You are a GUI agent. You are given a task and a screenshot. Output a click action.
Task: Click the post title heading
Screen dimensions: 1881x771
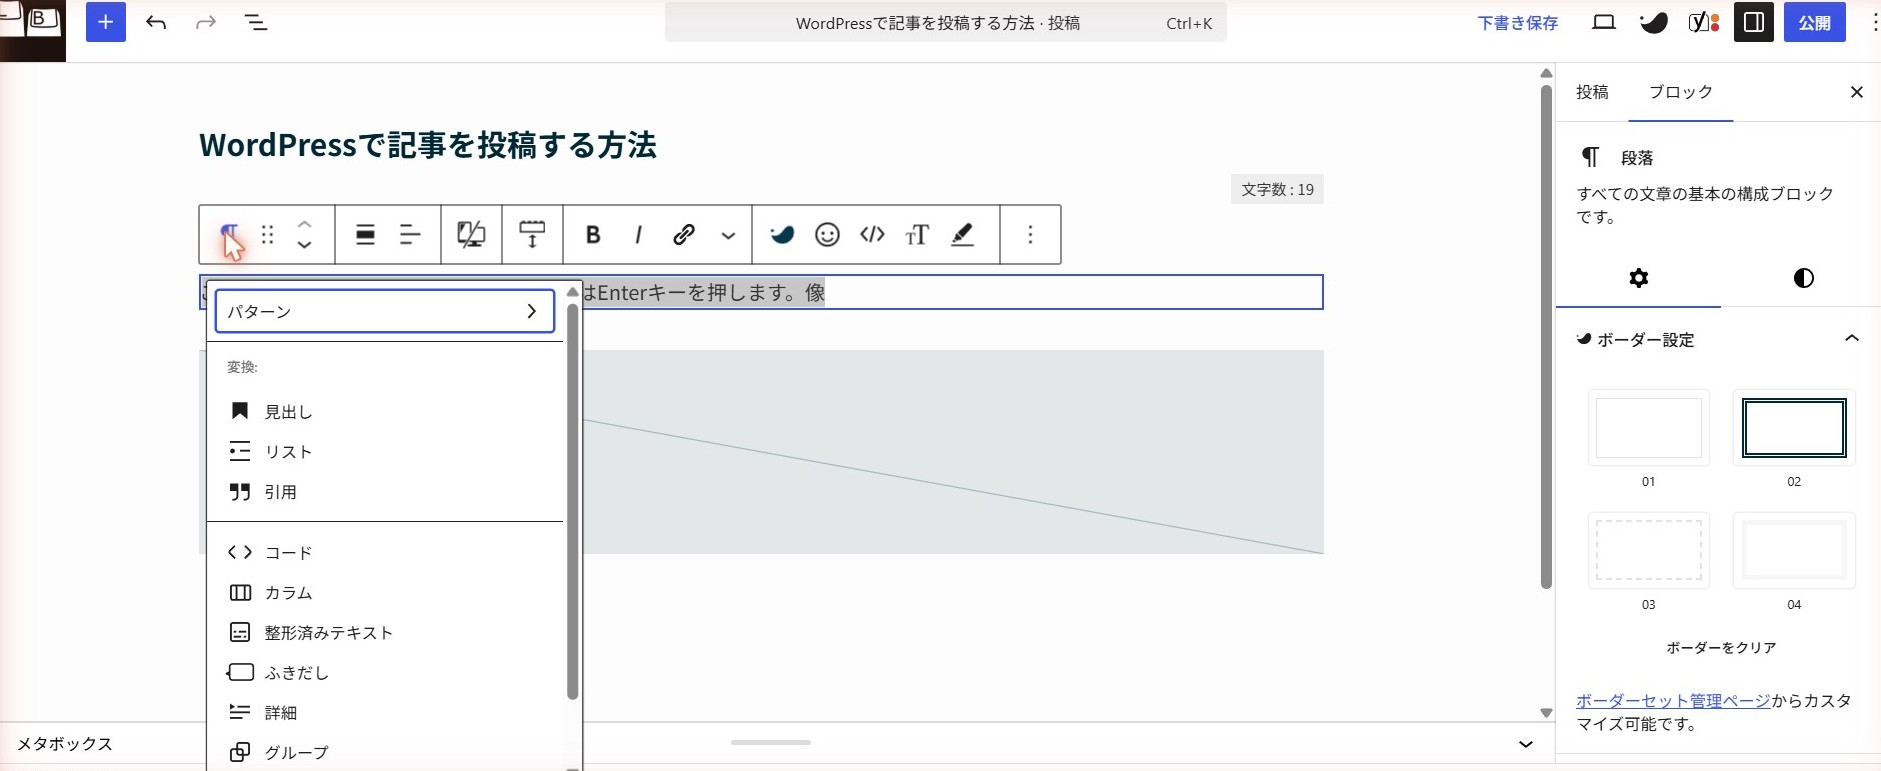click(428, 145)
